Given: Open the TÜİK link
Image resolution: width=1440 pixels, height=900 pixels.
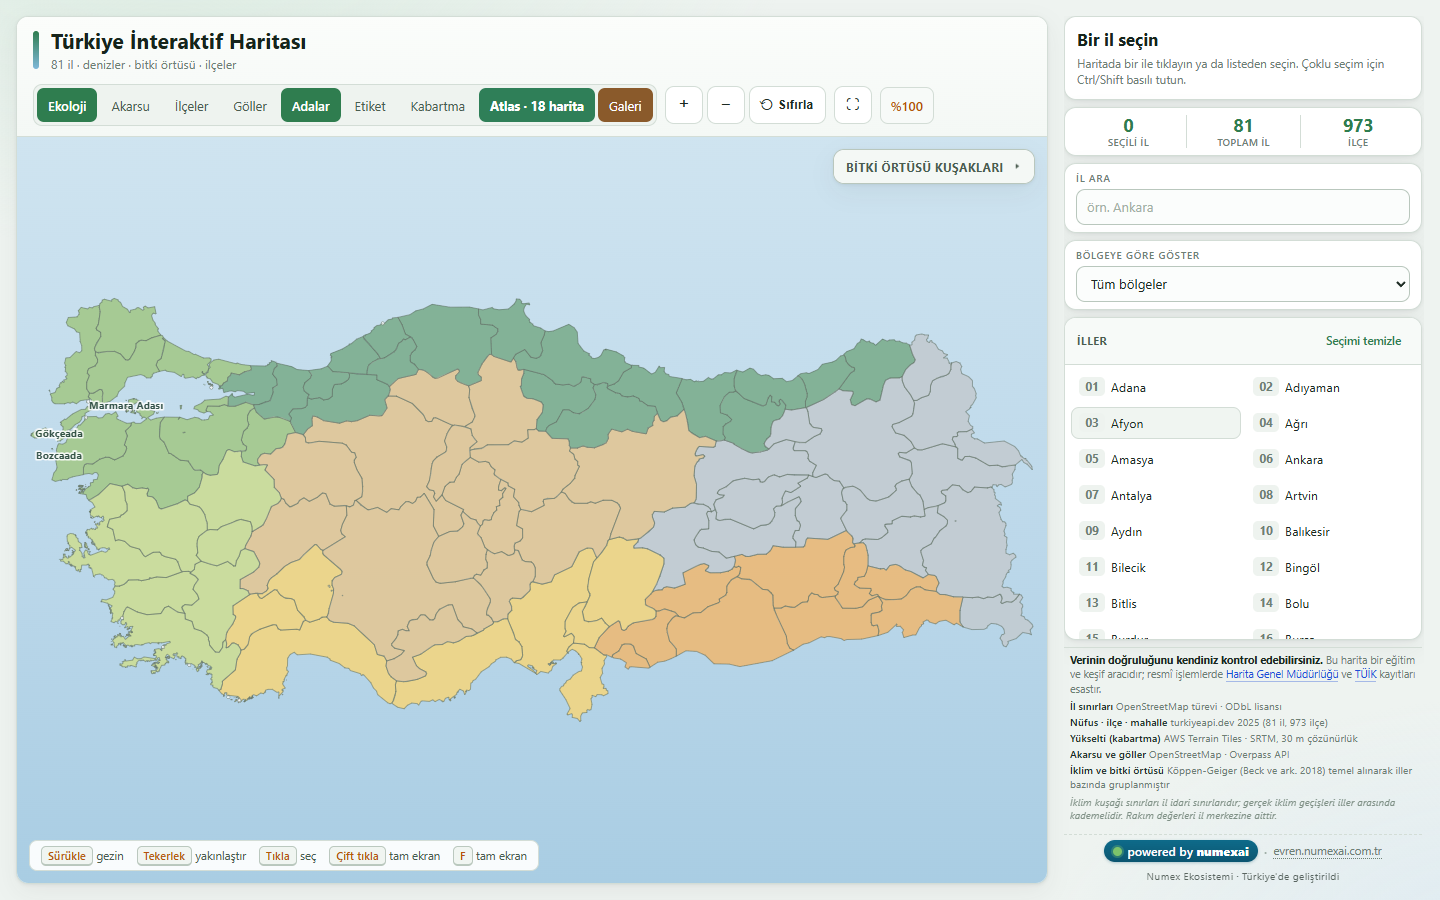Looking at the screenshot, I should (x=1366, y=674).
